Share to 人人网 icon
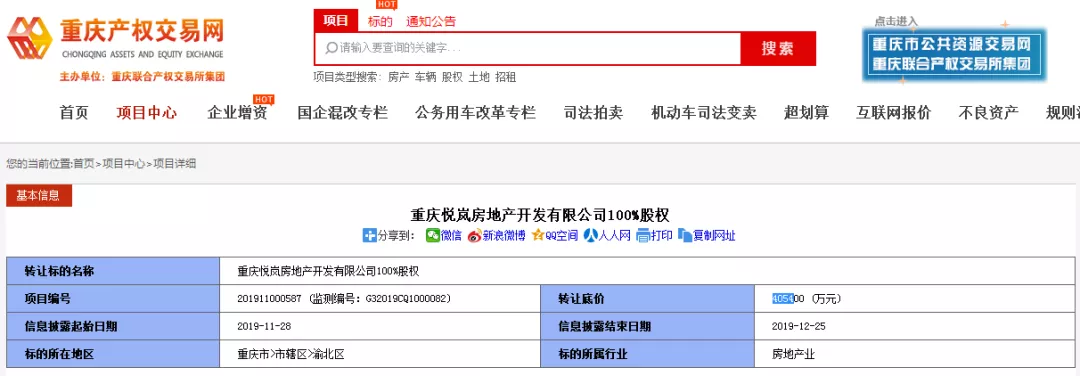1080x376 pixels. tap(590, 236)
